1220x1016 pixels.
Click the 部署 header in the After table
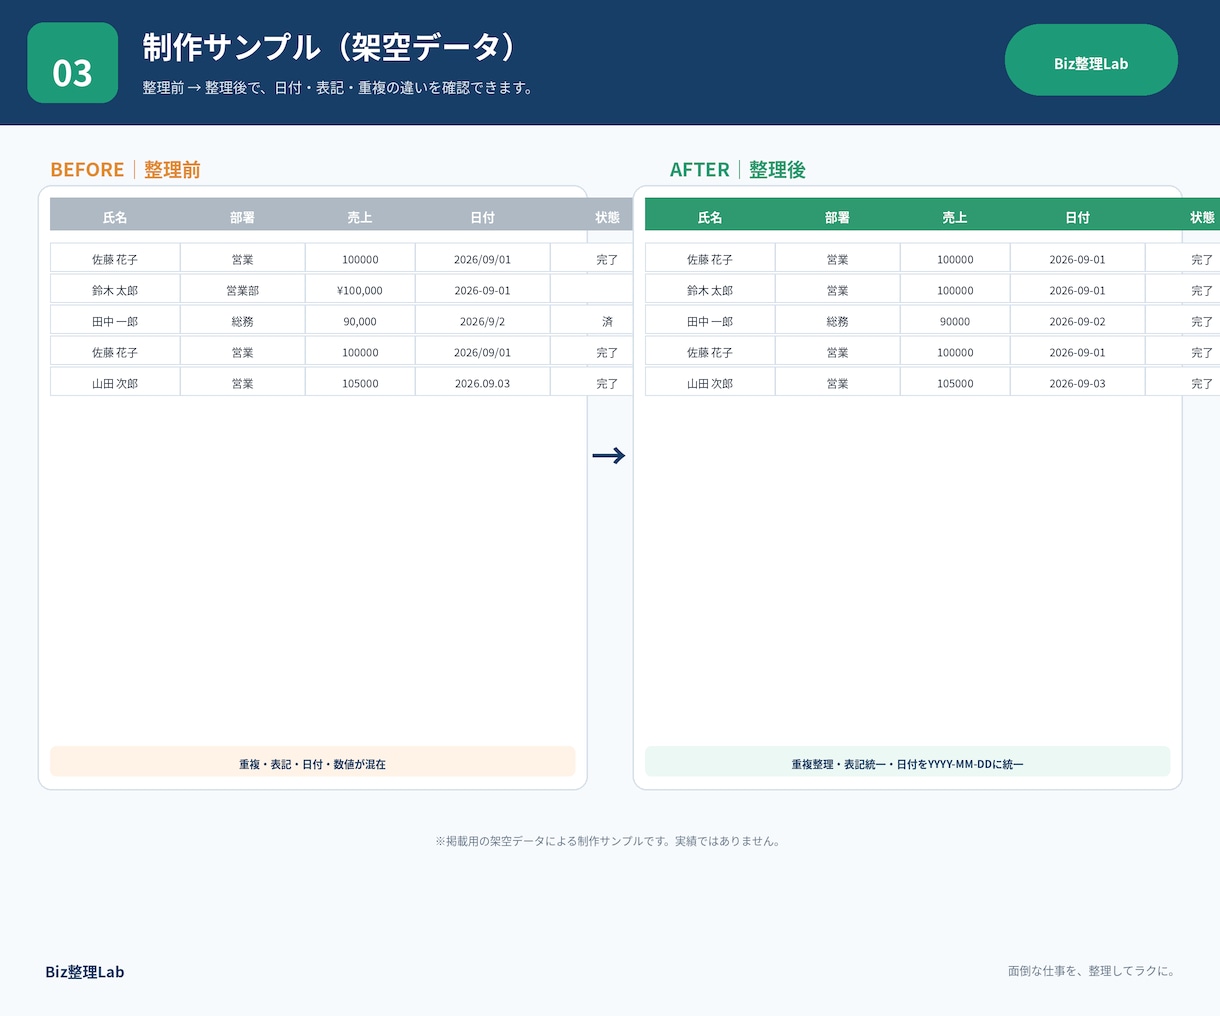[x=837, y=217]
